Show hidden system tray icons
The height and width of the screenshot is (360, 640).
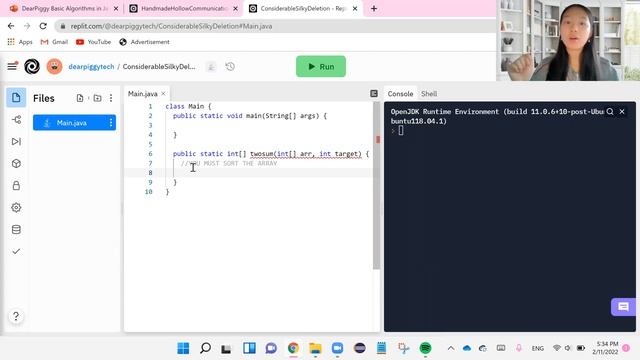(451, 348)
